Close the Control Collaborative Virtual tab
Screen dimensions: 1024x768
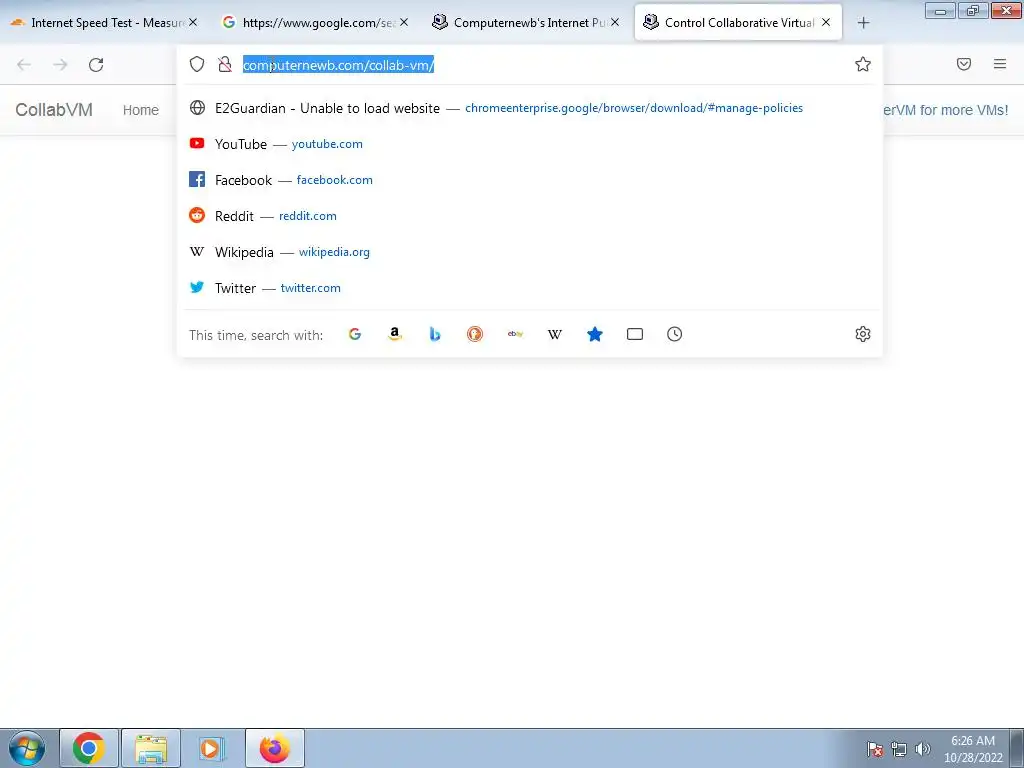826,22
